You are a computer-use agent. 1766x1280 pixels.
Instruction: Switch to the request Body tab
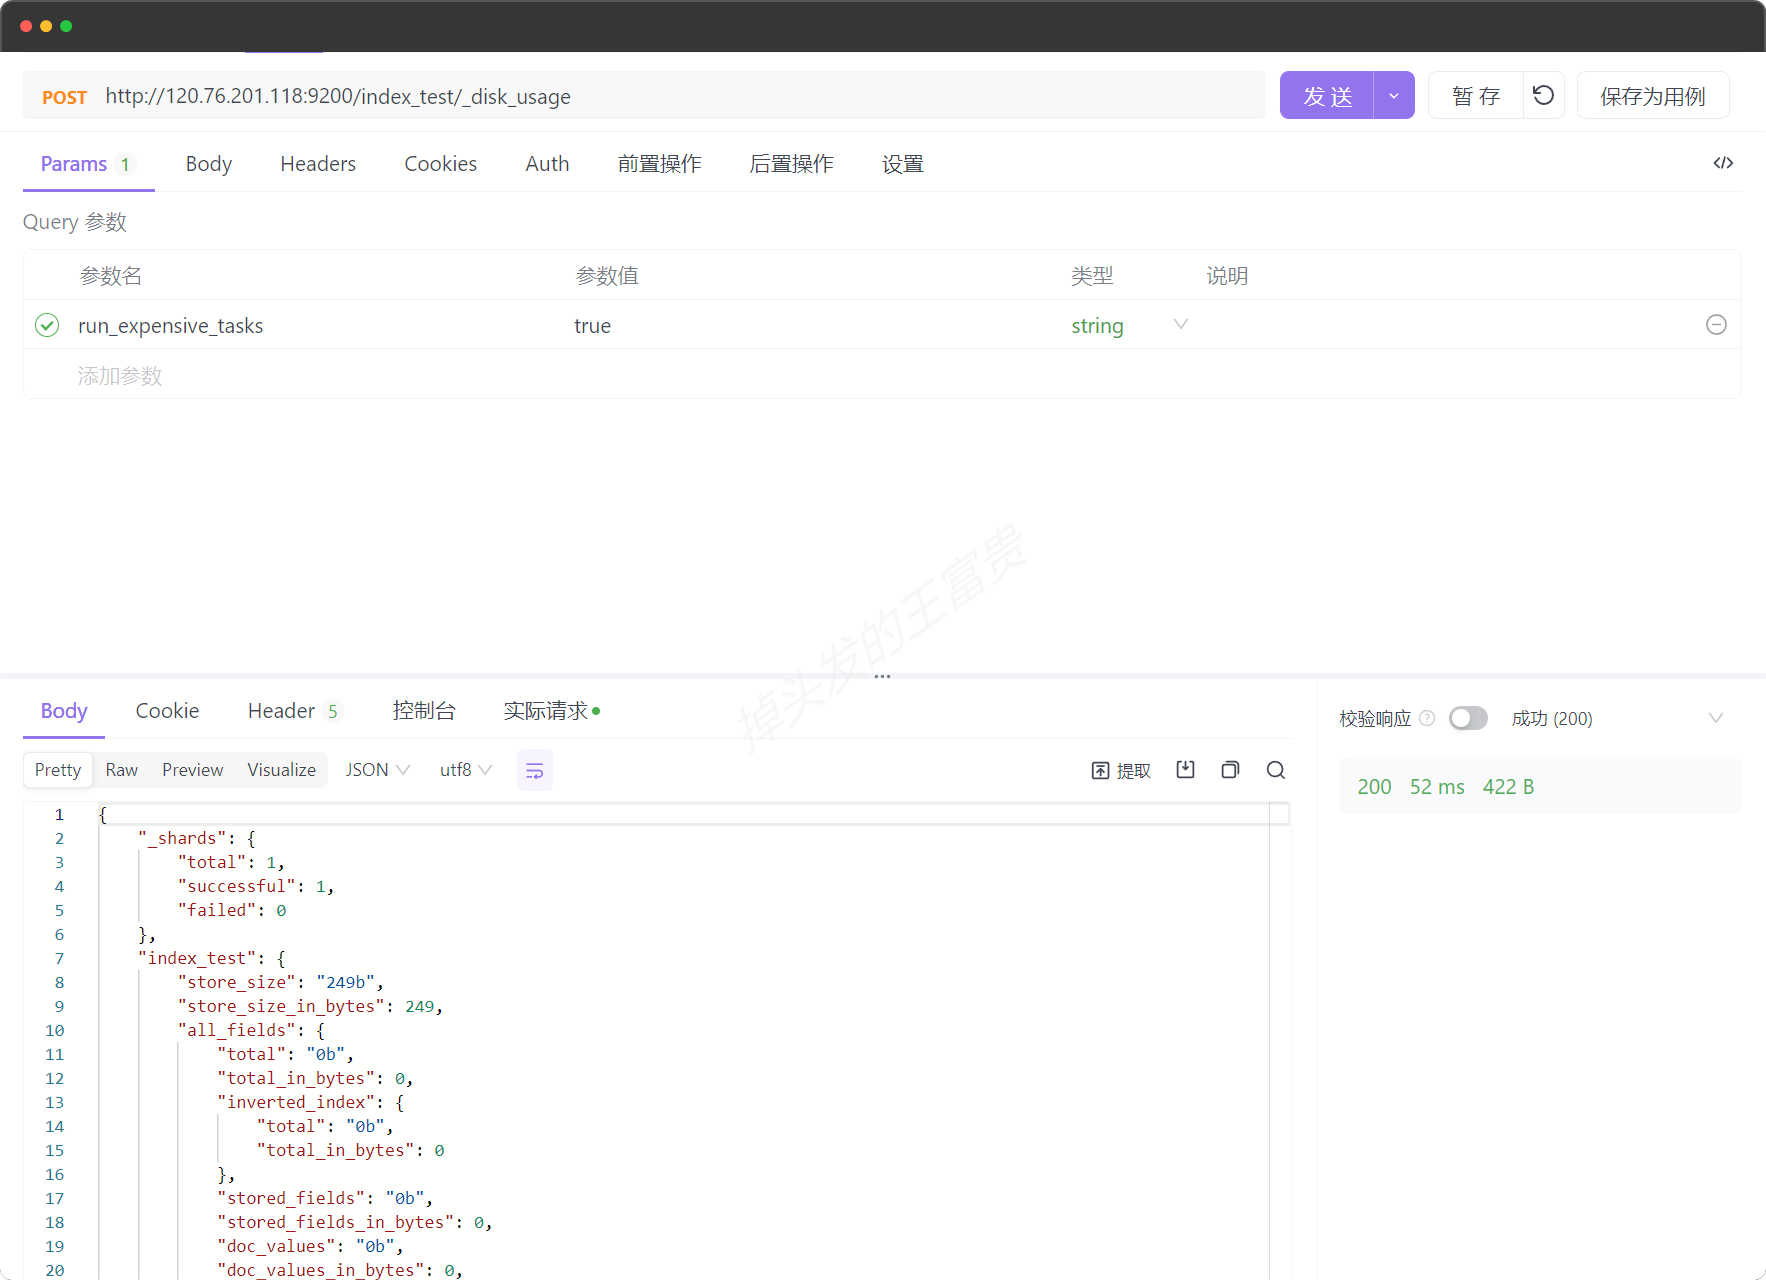pos(209,164)
